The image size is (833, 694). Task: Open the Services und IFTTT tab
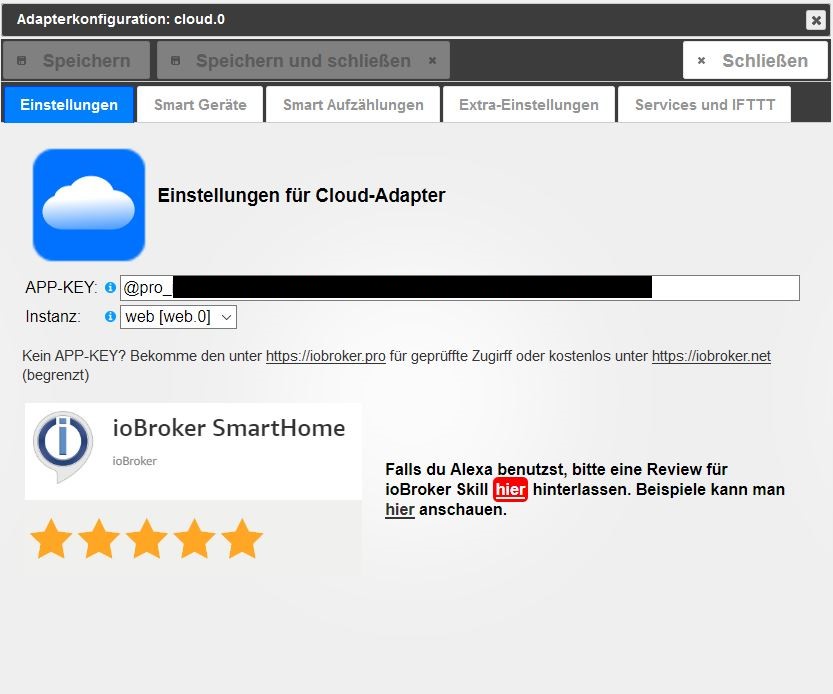coord(704,105)
